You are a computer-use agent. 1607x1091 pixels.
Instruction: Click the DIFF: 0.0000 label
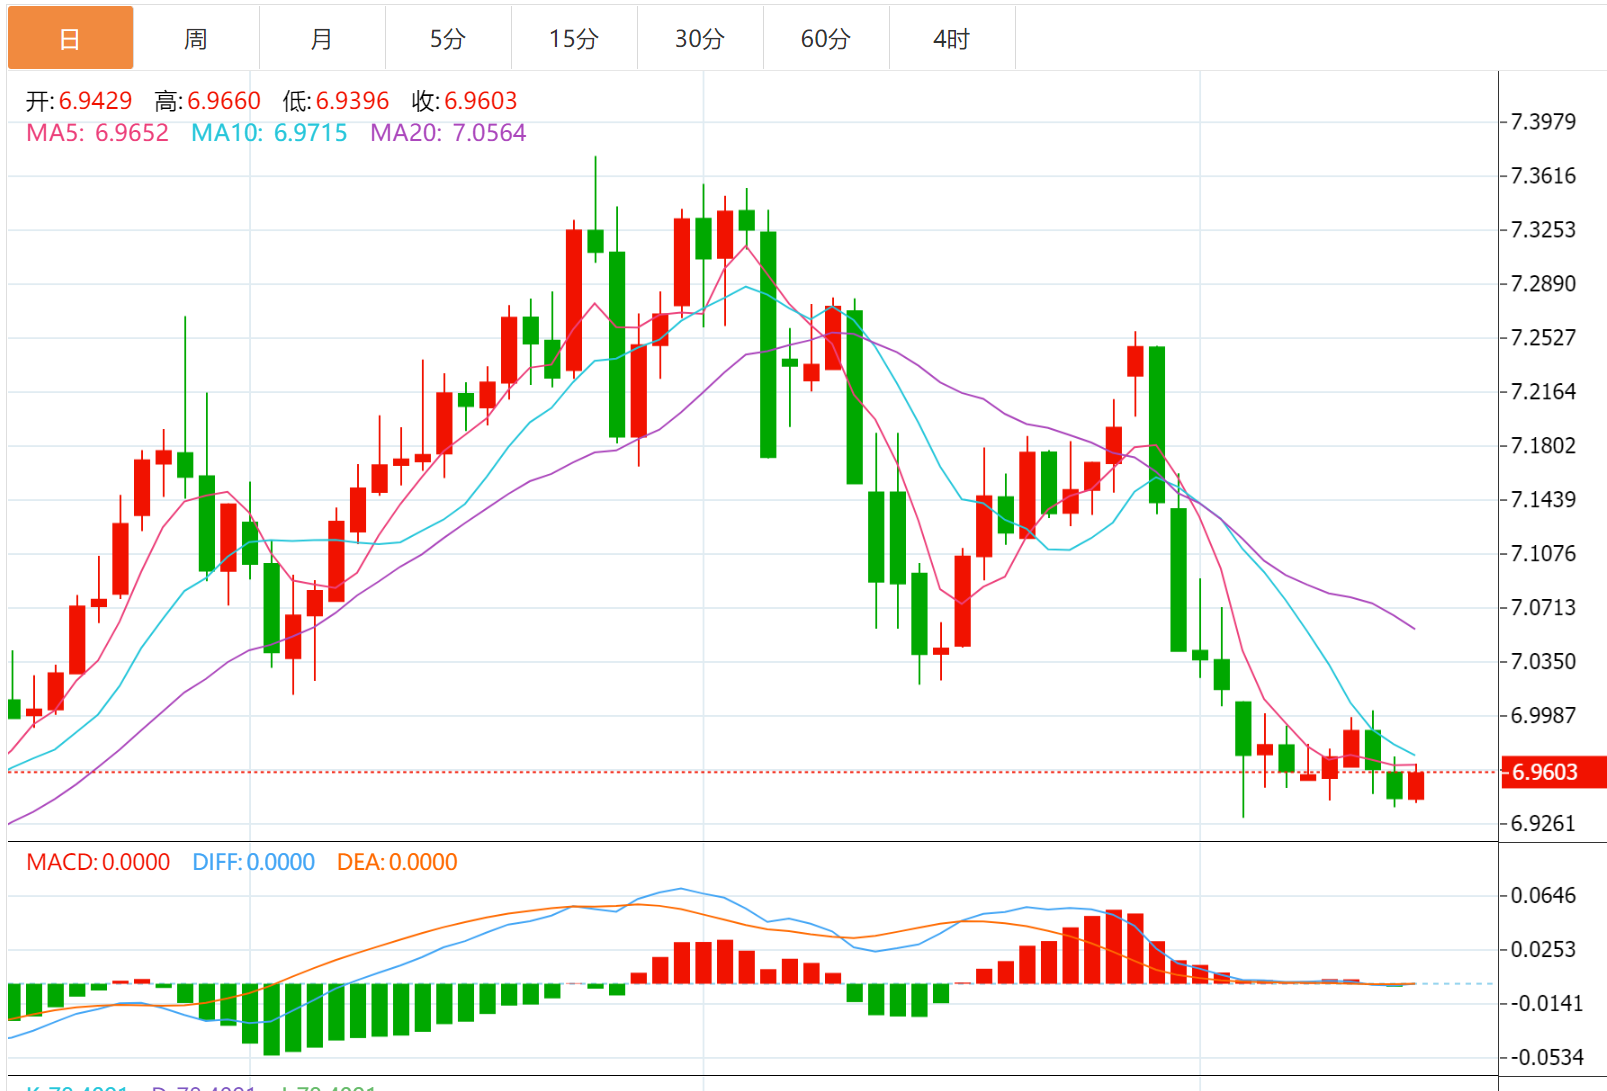pyautogui.click(x=254, y=862)
